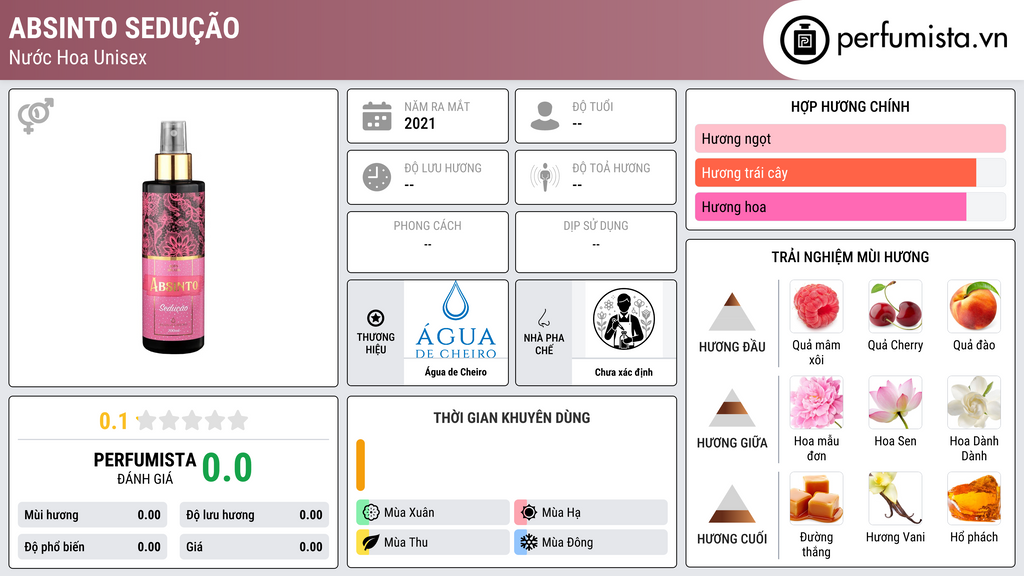Click the perfumista.vn perfume bottle logo icon
The image size is (1024, 576).
[804, 40]
